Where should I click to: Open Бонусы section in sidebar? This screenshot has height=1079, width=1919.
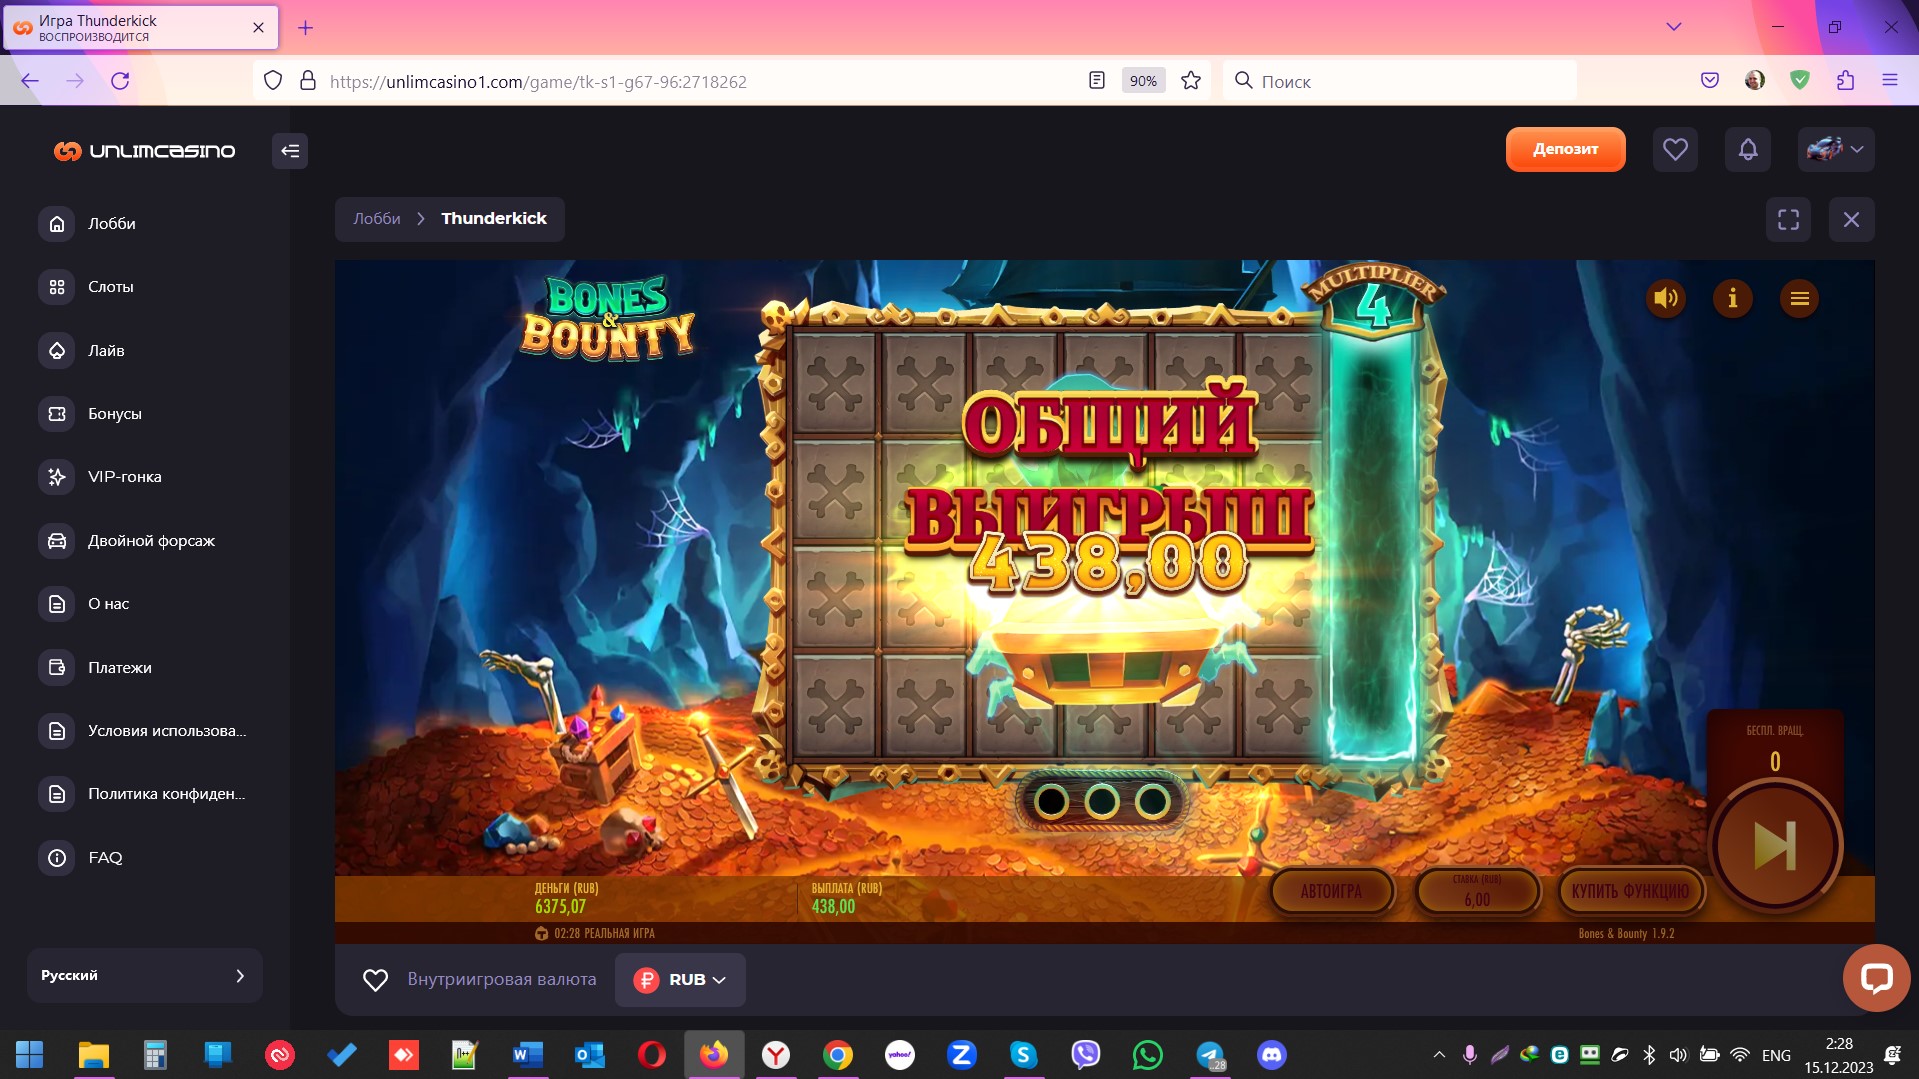(114, 414)
